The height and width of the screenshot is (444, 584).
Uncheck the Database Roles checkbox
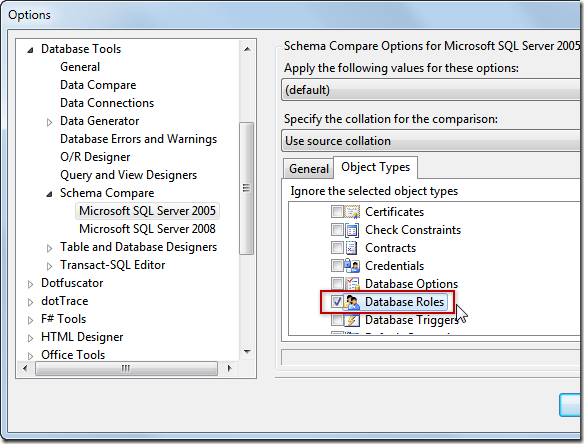(337, 302)
